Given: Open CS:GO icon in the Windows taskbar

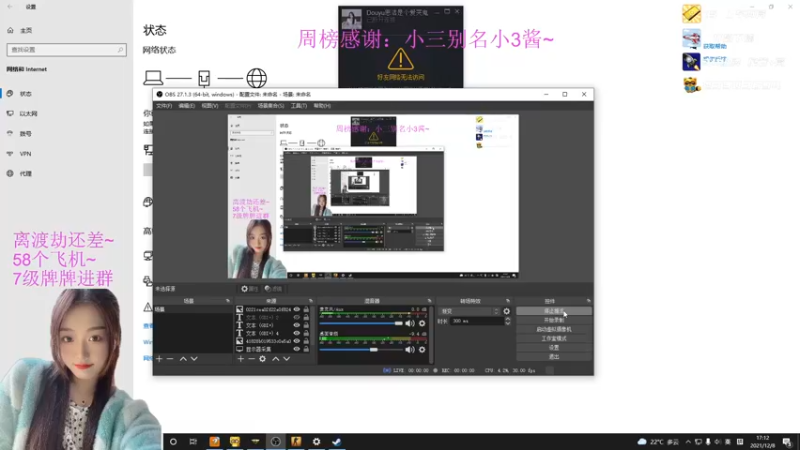Looking at the screenshot, I should [296, 441].
